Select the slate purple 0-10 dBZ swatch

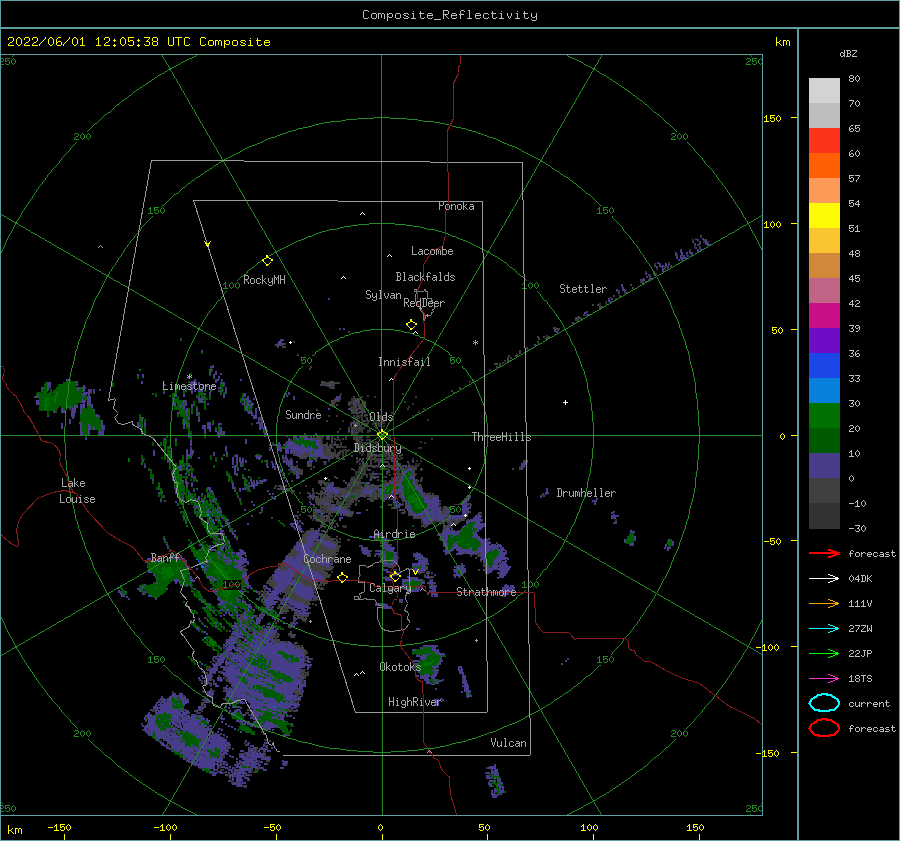(824, 466)
